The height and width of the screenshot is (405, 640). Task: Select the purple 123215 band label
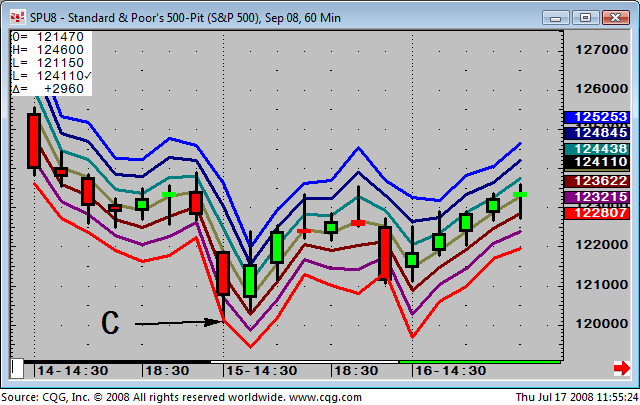click(x=596, y=197)
